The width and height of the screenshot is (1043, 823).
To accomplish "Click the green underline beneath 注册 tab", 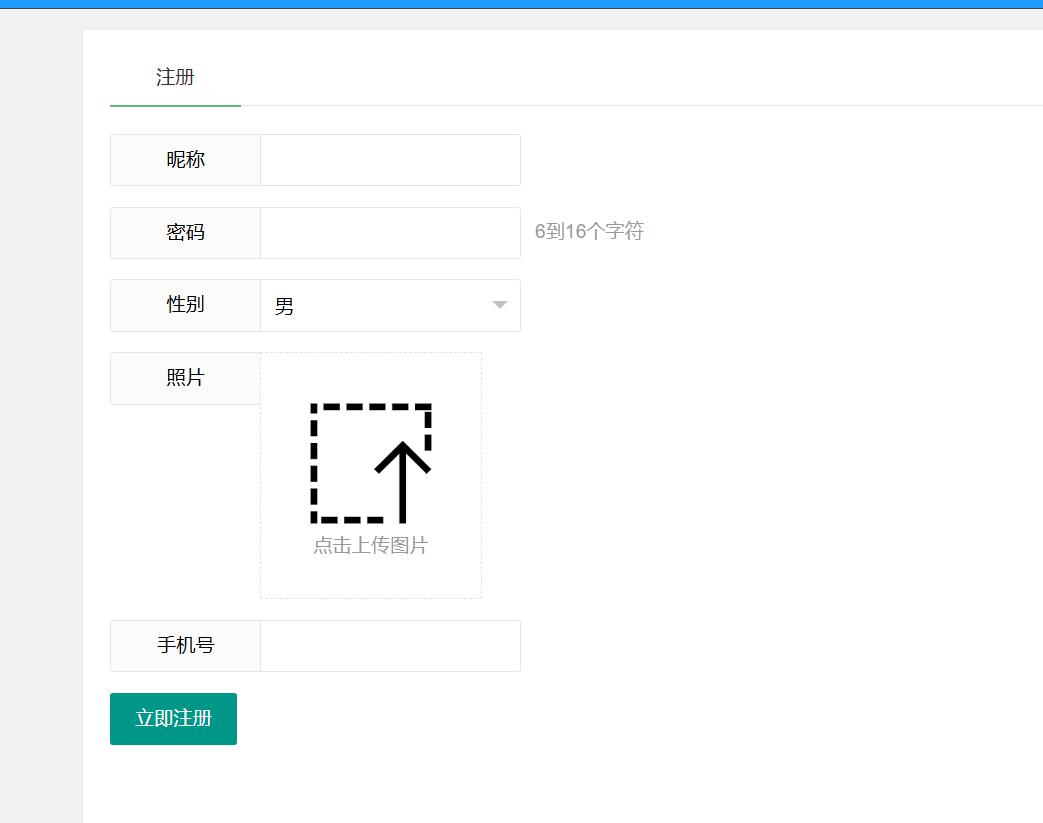I will (x=175, y=105).
